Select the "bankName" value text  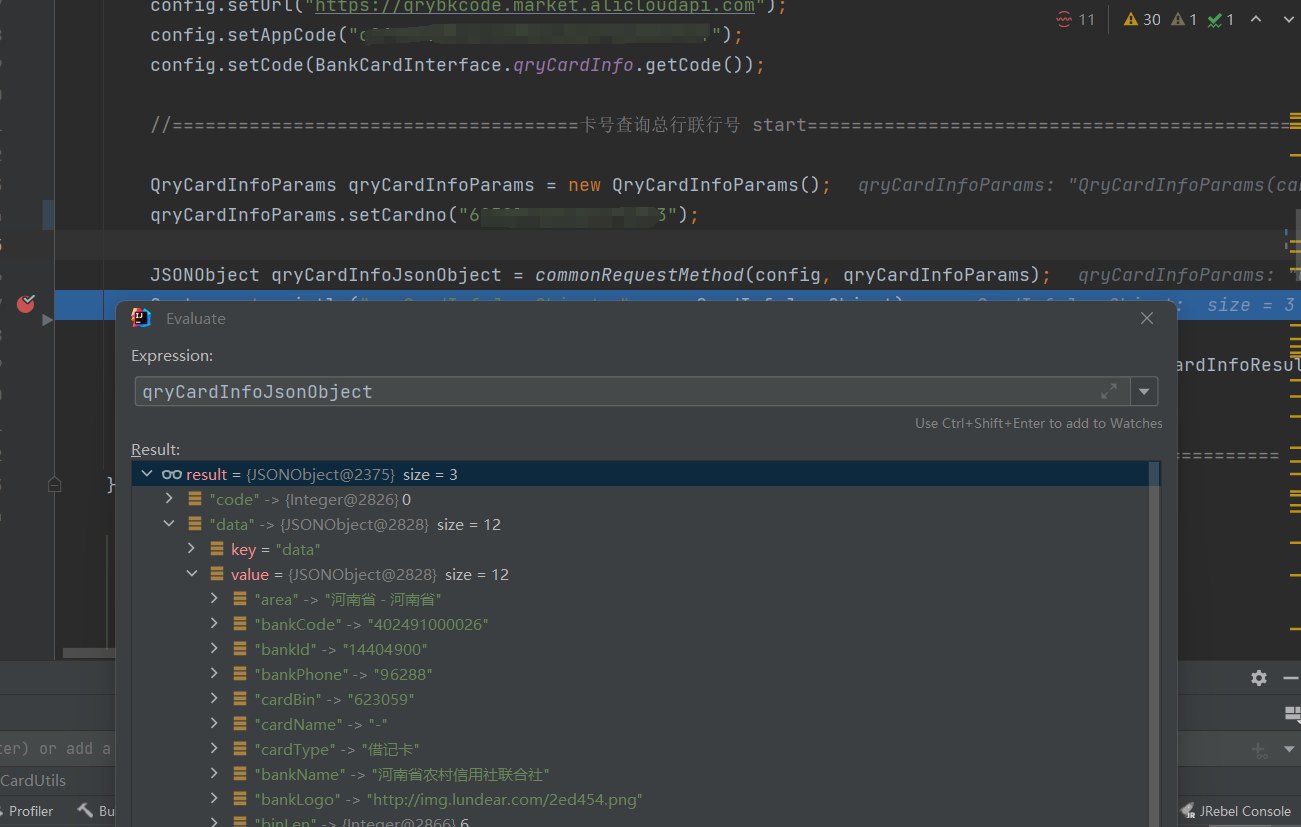[x=460, y=774]
